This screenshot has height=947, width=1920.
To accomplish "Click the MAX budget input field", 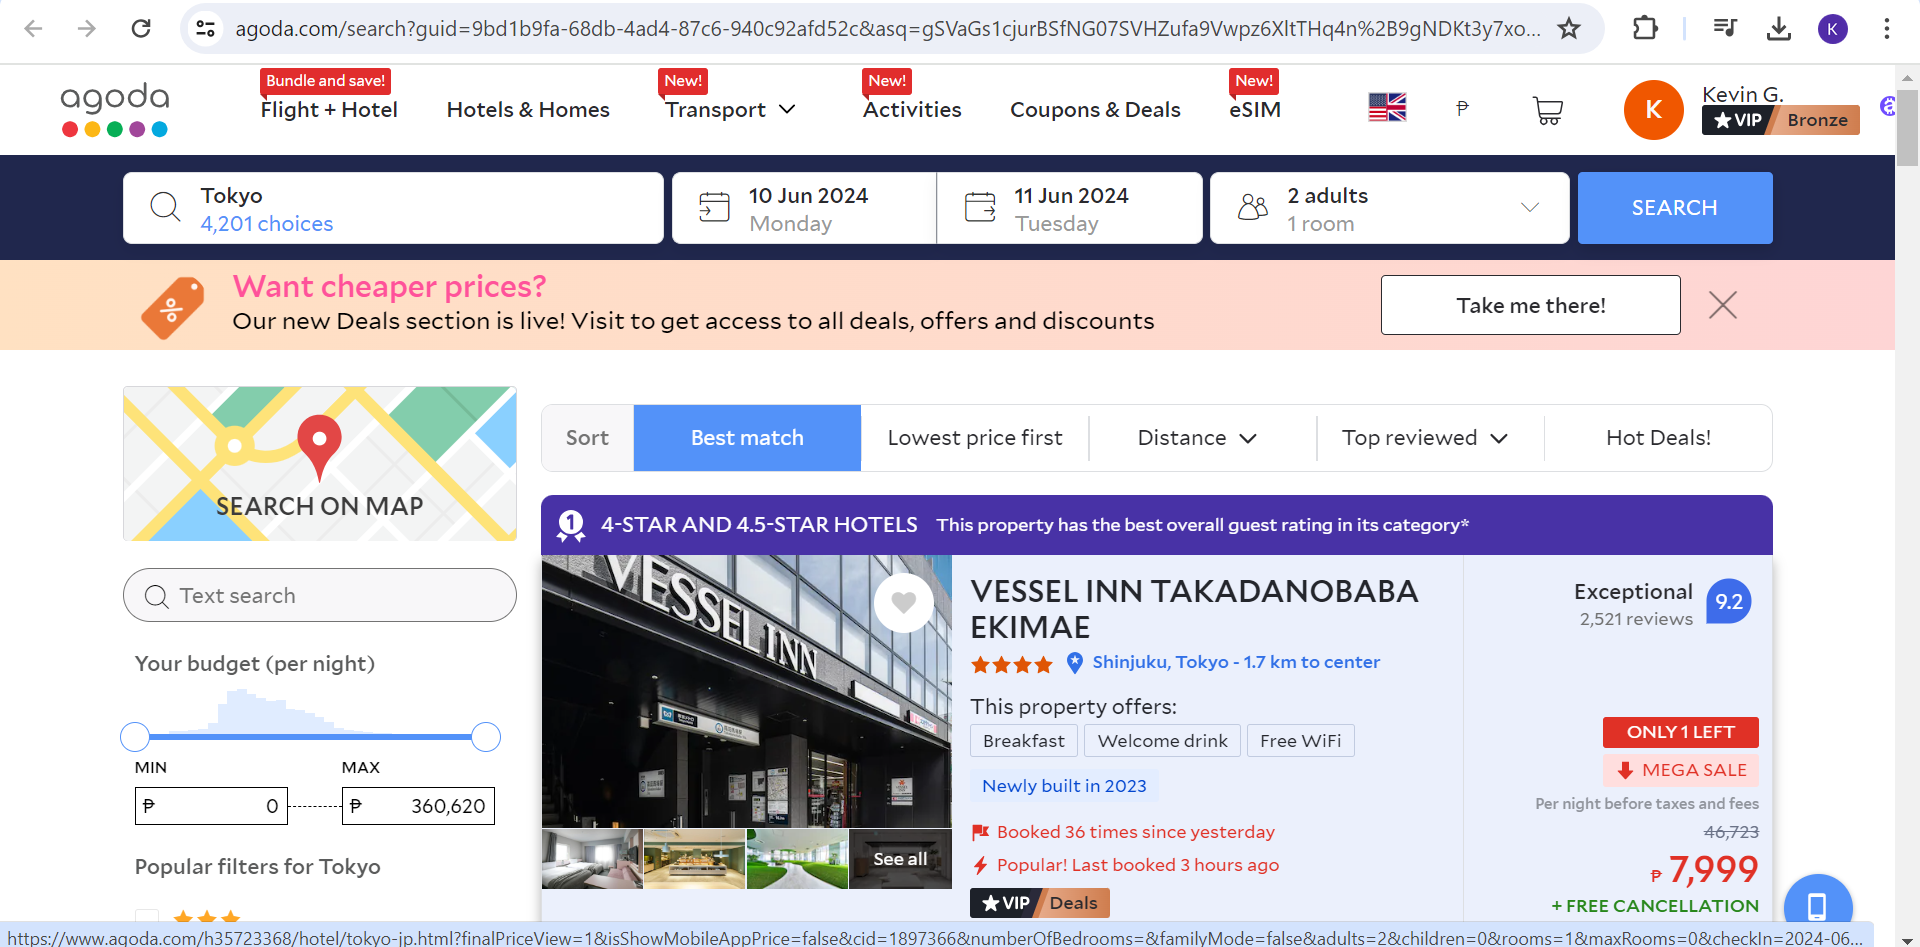I will pyautogui.click(x=418, y=806).
